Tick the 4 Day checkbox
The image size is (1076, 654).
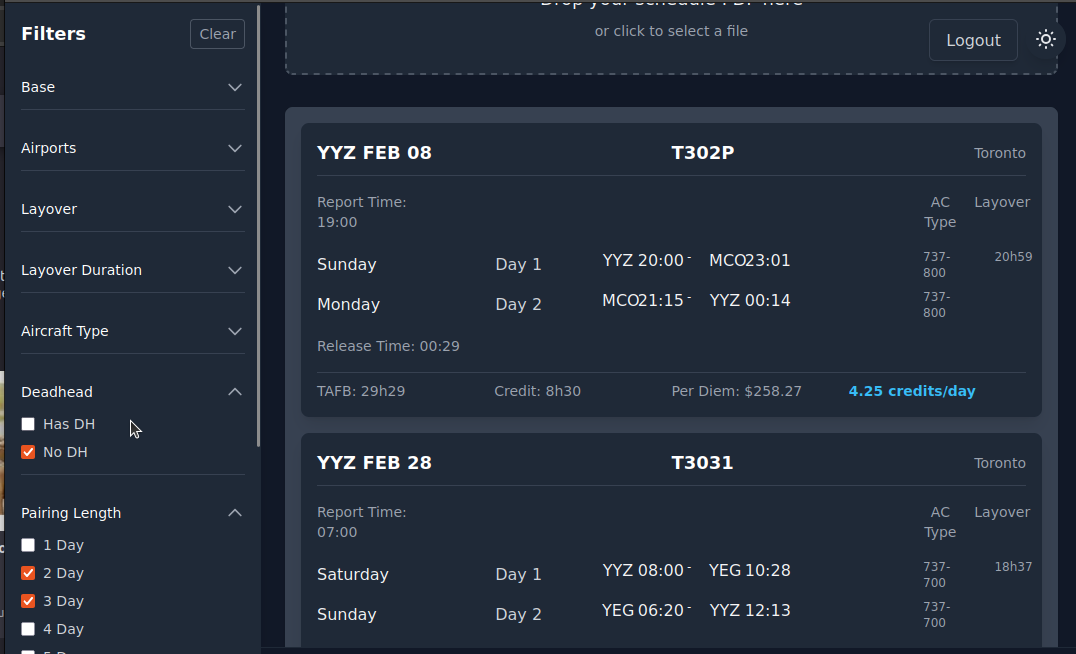[28, 629]
